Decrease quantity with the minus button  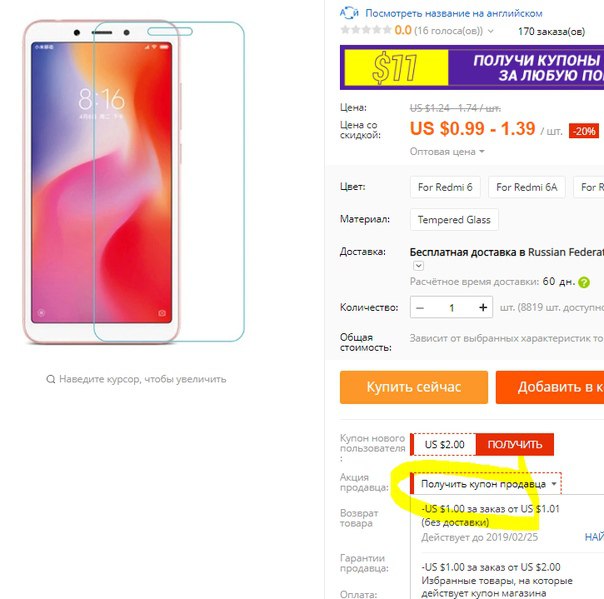pos(420,308)
